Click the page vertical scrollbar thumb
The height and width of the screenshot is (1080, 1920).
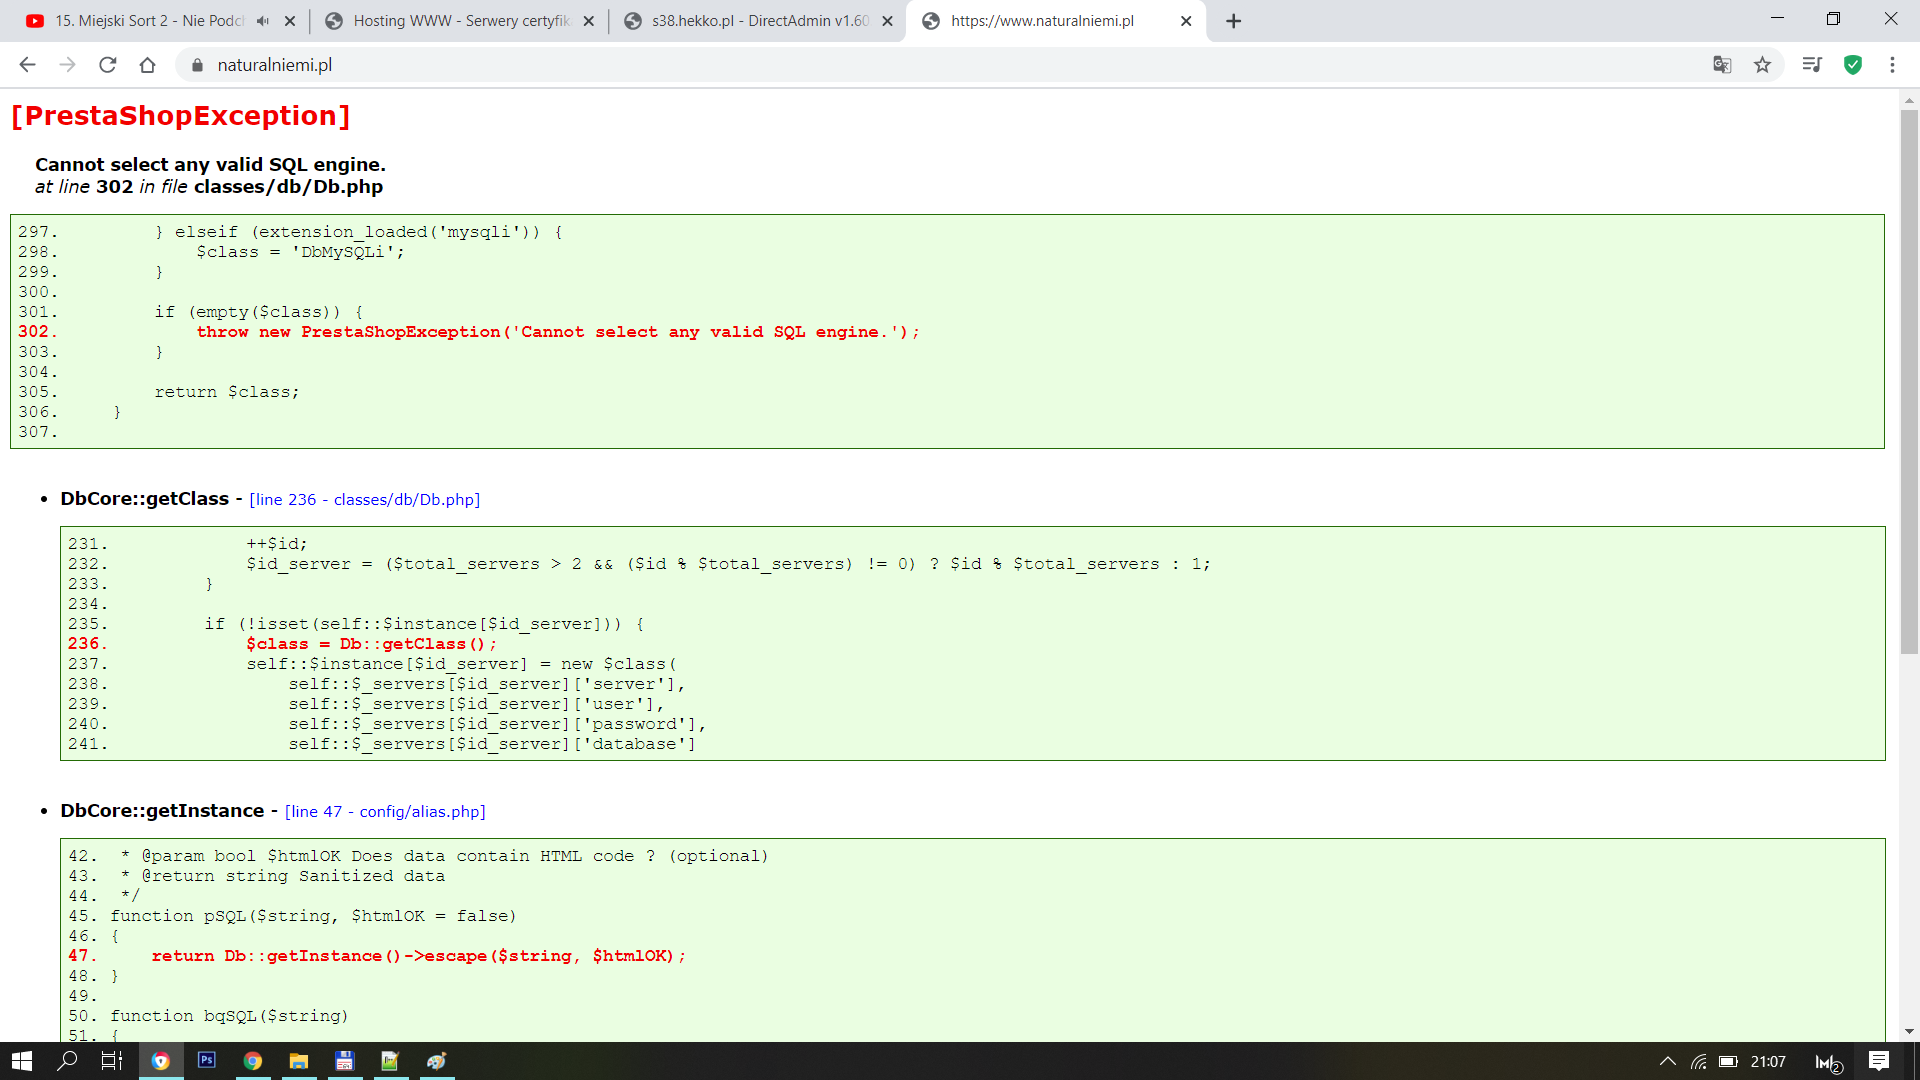click(1909, 380)
